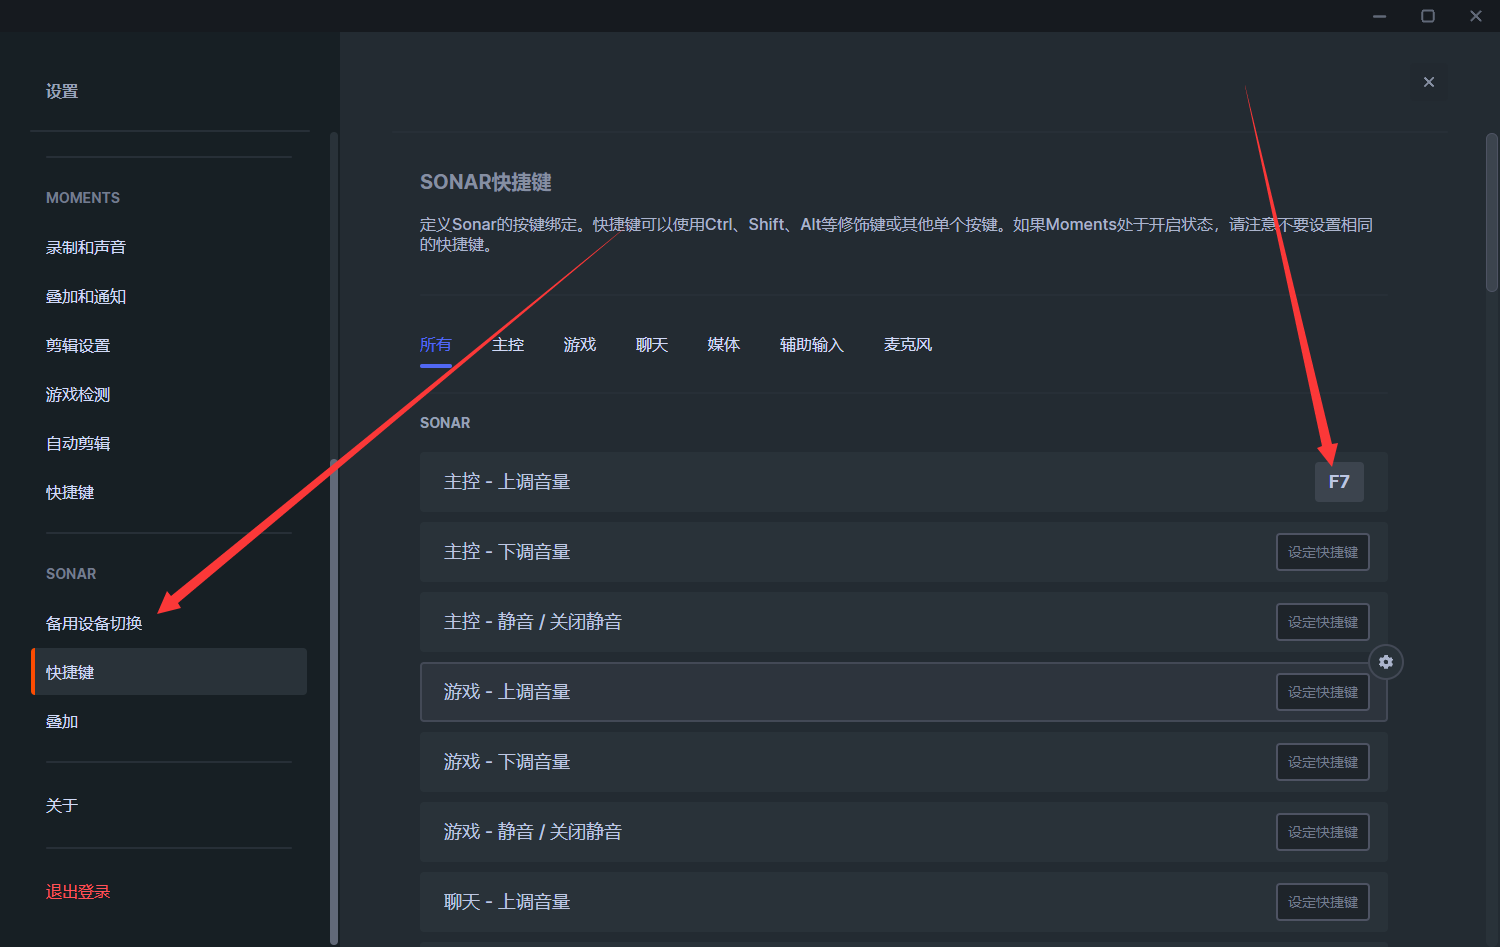Open Sonar 叠加 settings
The image size is (1500, 947).
(62, 721)
